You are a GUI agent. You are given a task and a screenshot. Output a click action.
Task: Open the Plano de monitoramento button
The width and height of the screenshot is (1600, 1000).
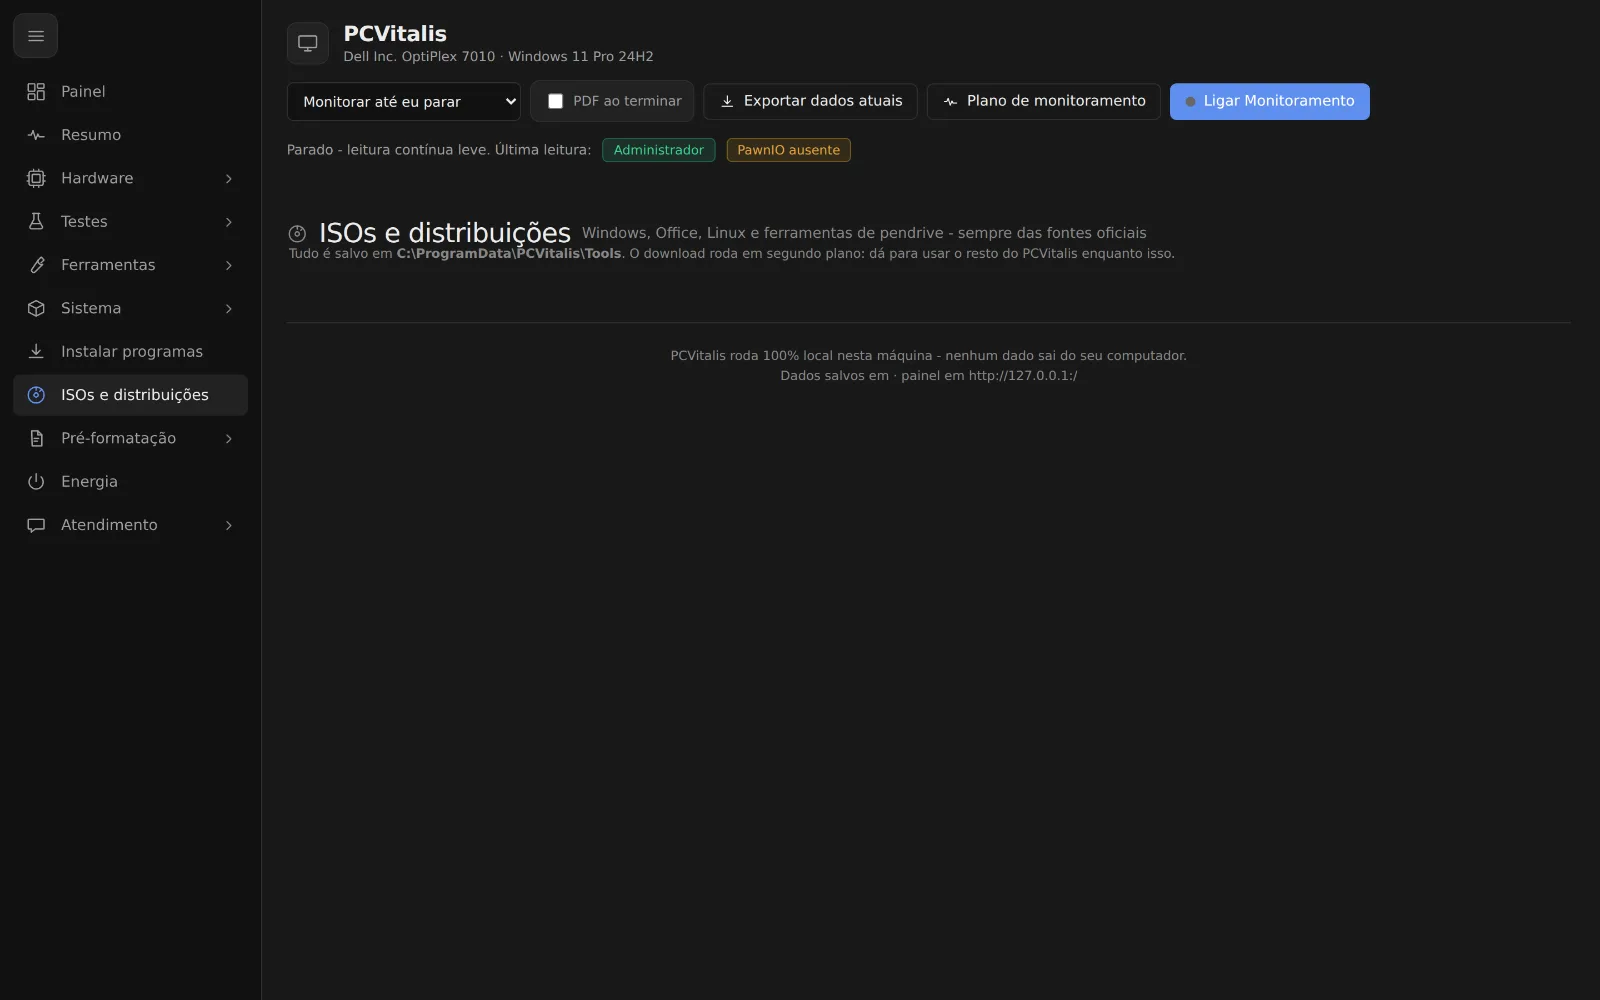(1043, 101)
